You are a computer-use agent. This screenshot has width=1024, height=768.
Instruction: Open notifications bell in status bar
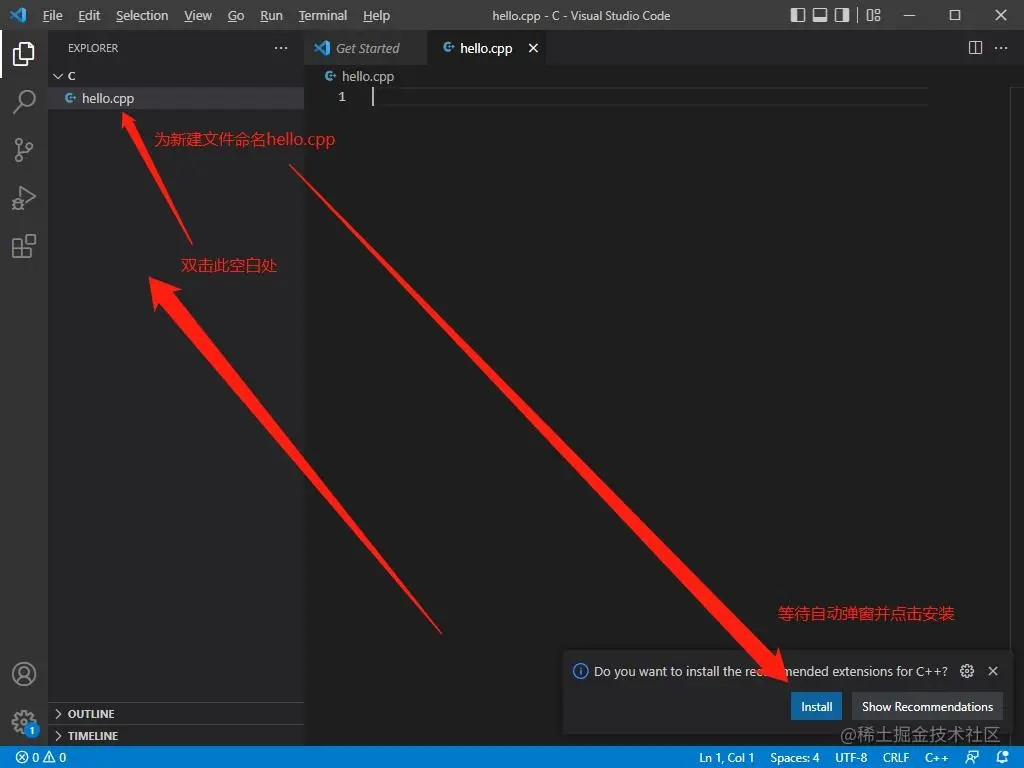(x=1002, y=758)
